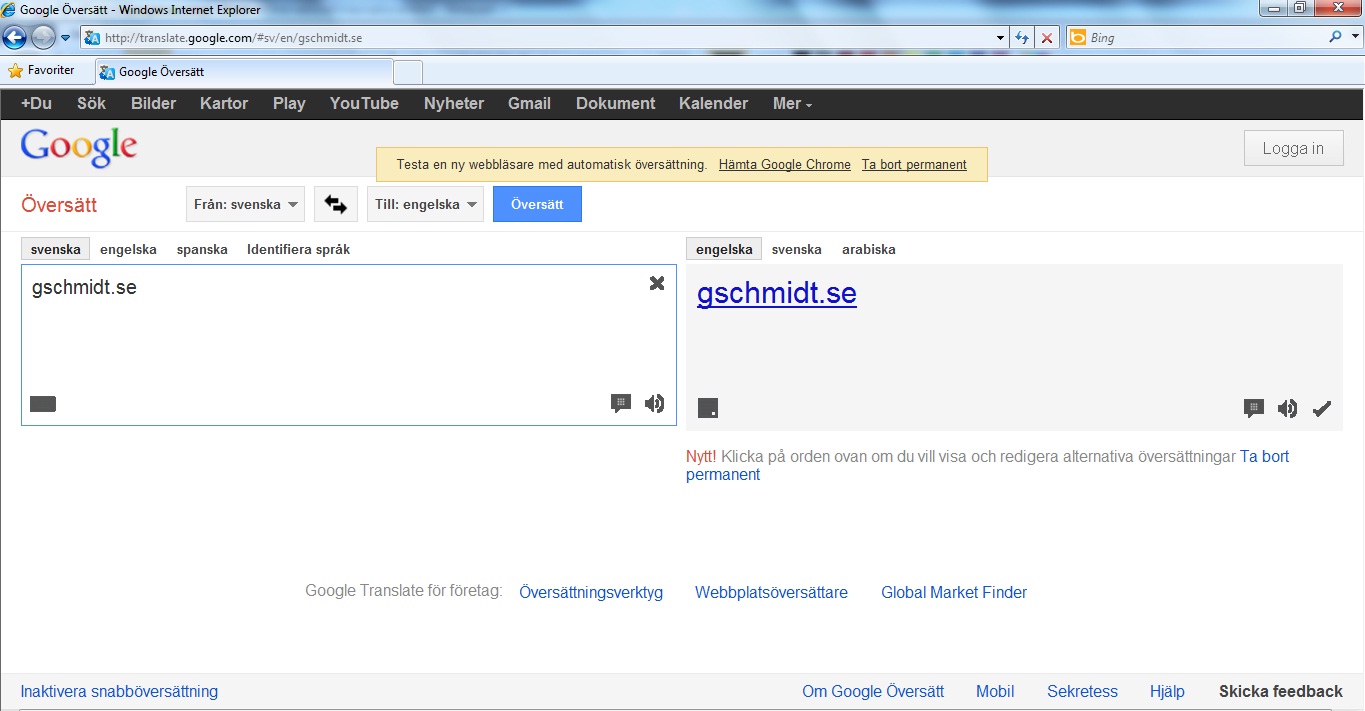The width and height of the screenshot is (1365, 711).
Task: Open YouTube in Google bar
Action: tap(364, 103)
